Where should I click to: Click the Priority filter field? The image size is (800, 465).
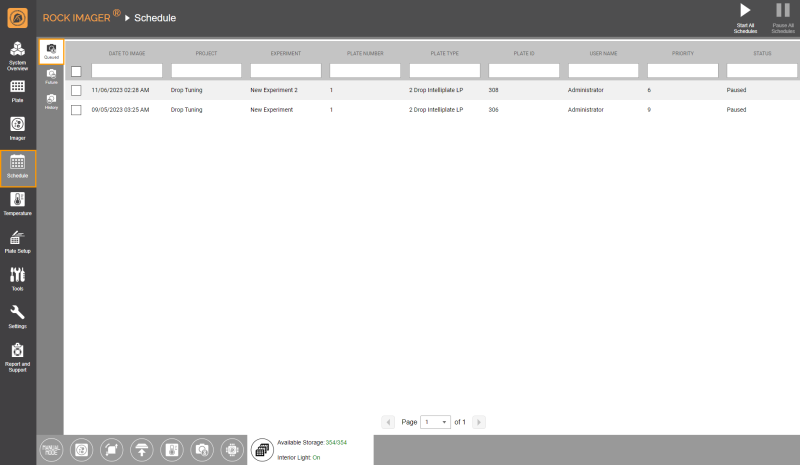[683, 70]
